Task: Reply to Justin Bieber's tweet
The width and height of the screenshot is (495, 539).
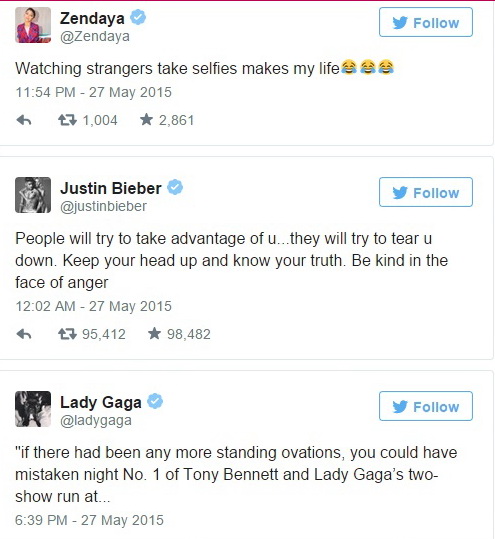Action: (24, 334)
